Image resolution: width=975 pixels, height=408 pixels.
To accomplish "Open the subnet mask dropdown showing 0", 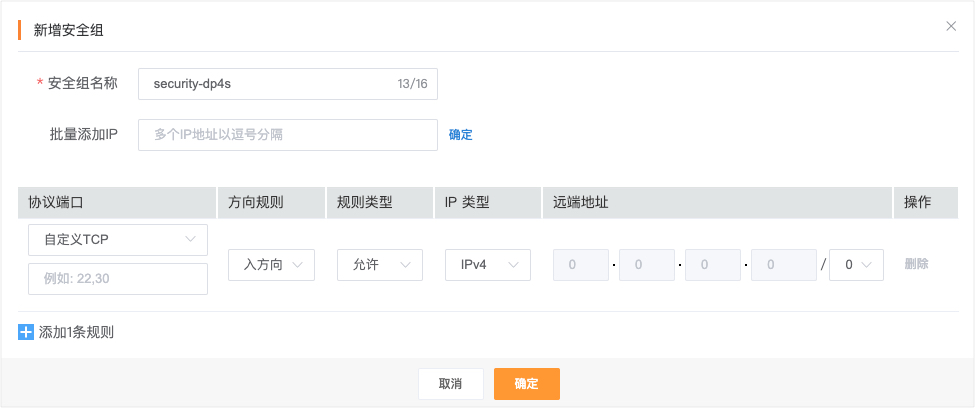I will point(857,265).
